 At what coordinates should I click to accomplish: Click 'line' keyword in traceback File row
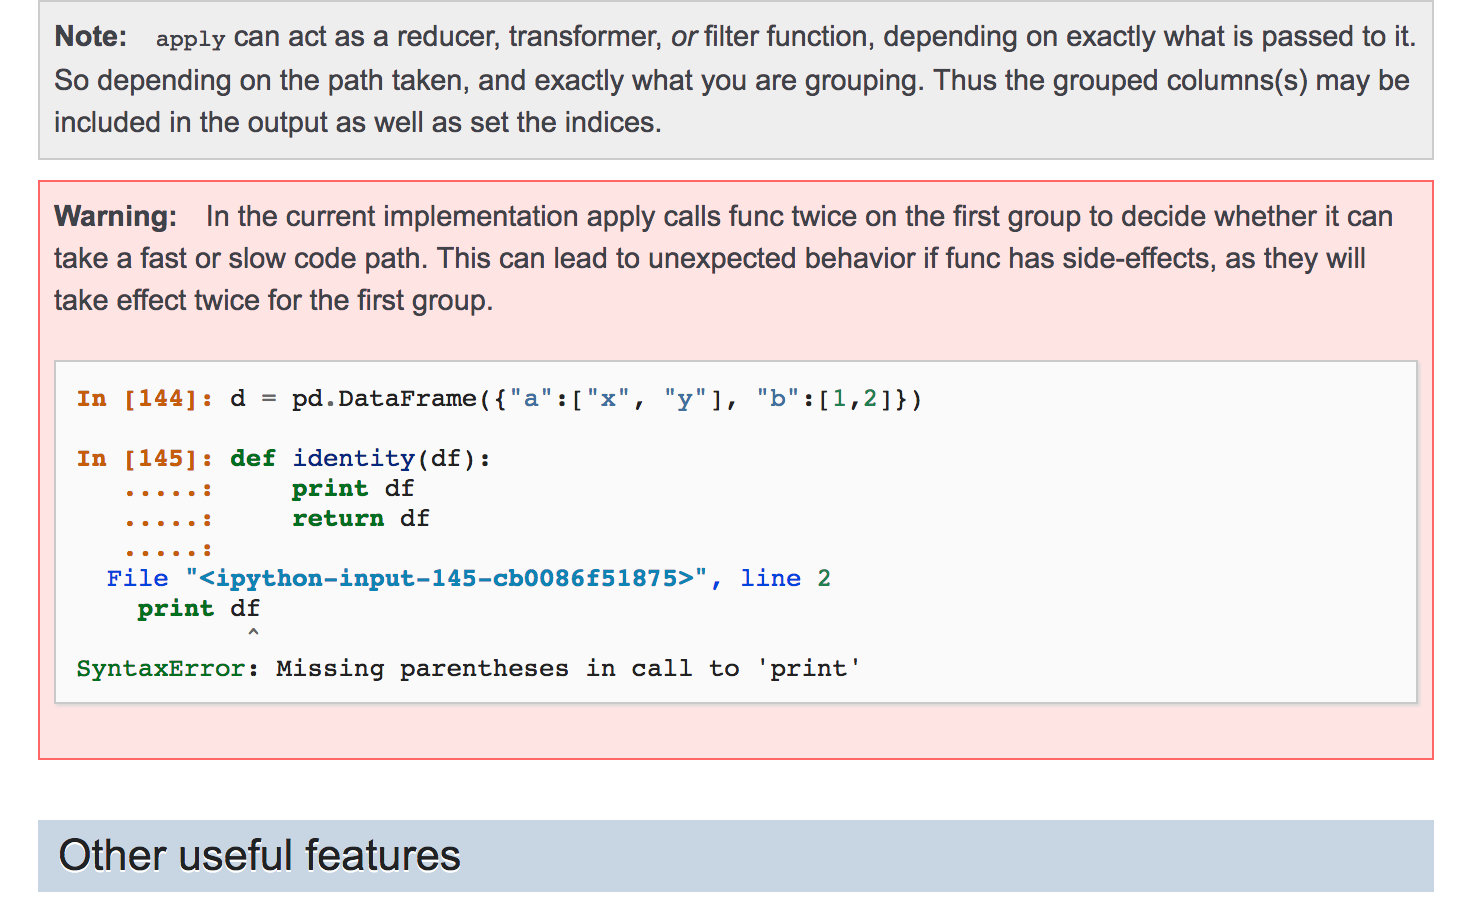pos(770,579)
